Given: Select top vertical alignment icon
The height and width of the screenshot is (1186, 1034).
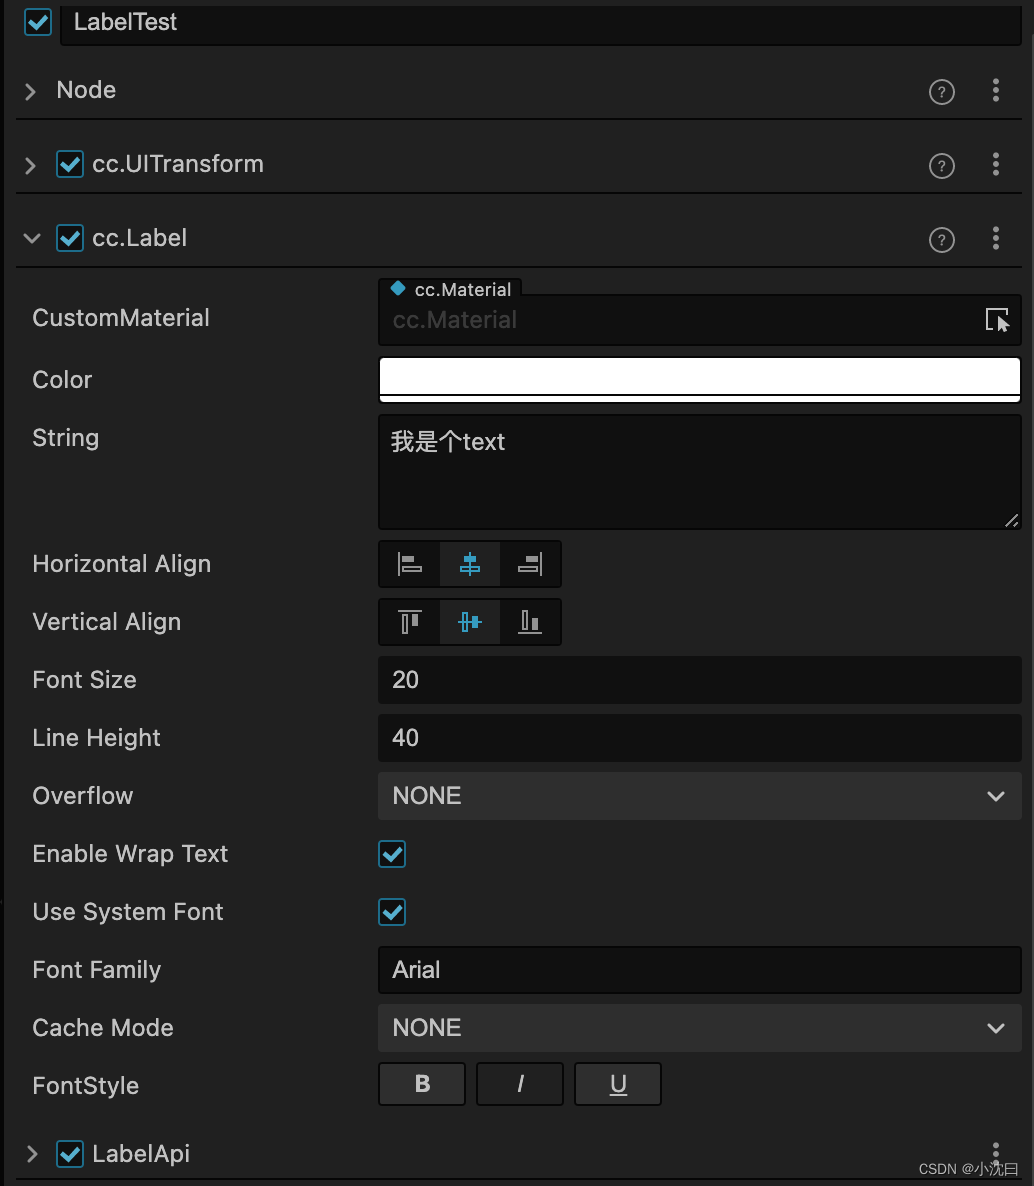Looking at the screenshot, I should tap(409, 621).
